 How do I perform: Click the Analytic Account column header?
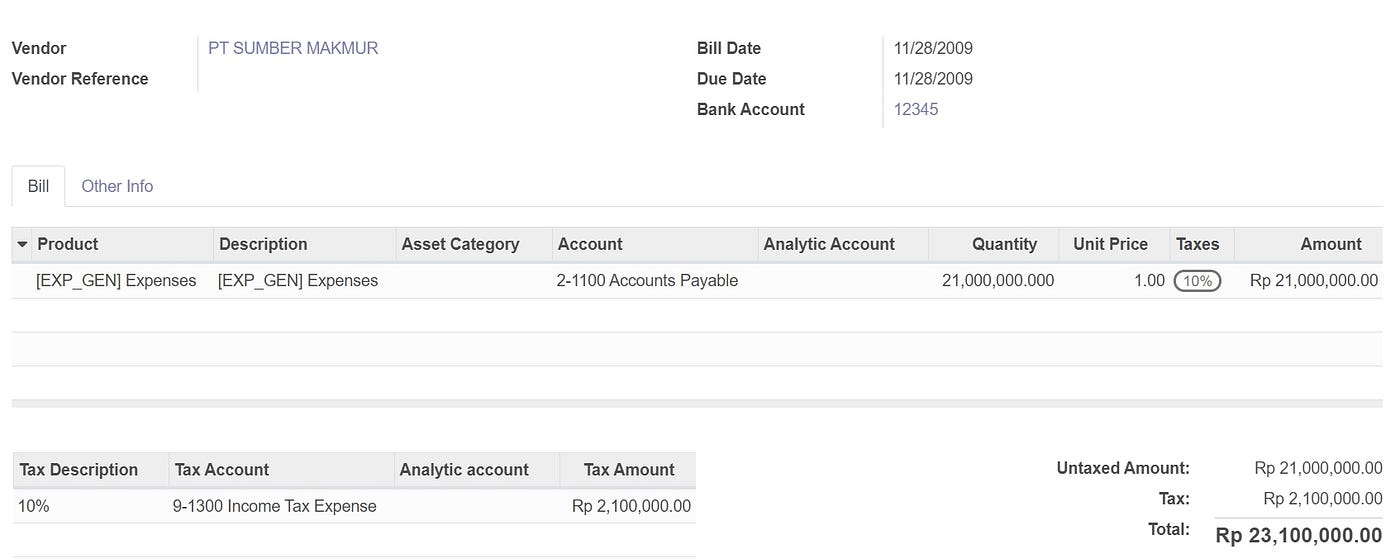tap(829, 244)
